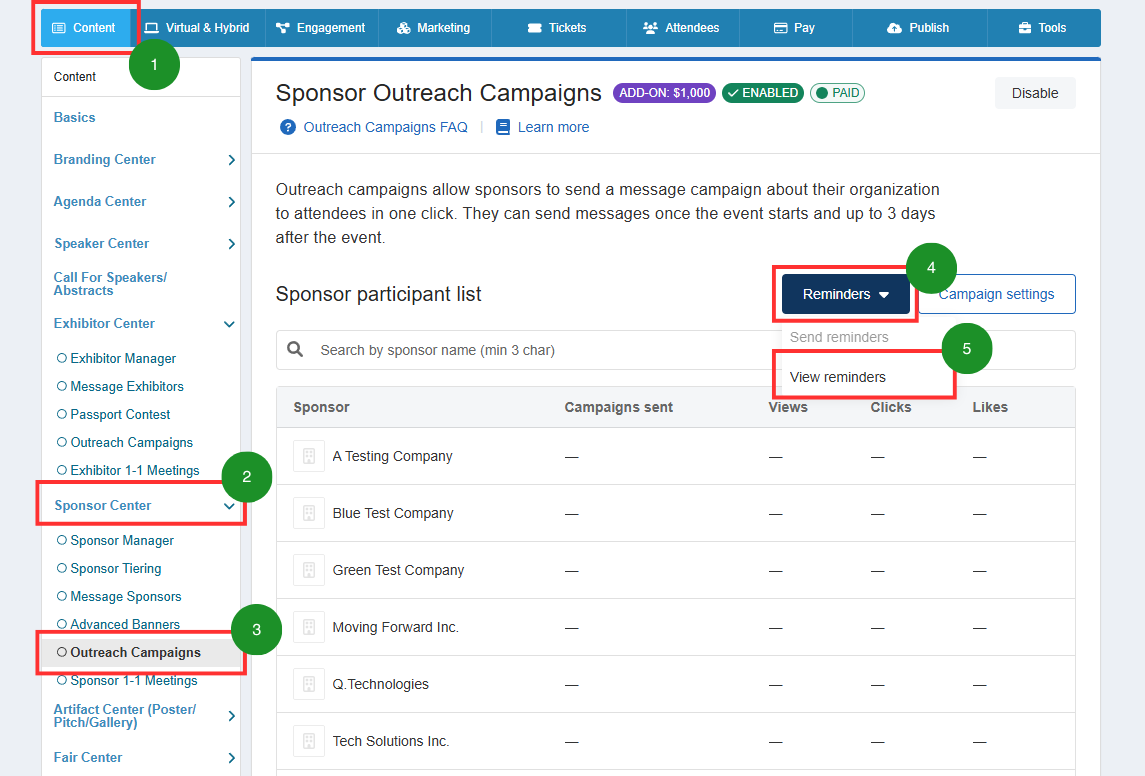Image resolution: width=1145 pixels, height=776 pixels.
Task: Select the Tools icon
Action: [1027, 28]
